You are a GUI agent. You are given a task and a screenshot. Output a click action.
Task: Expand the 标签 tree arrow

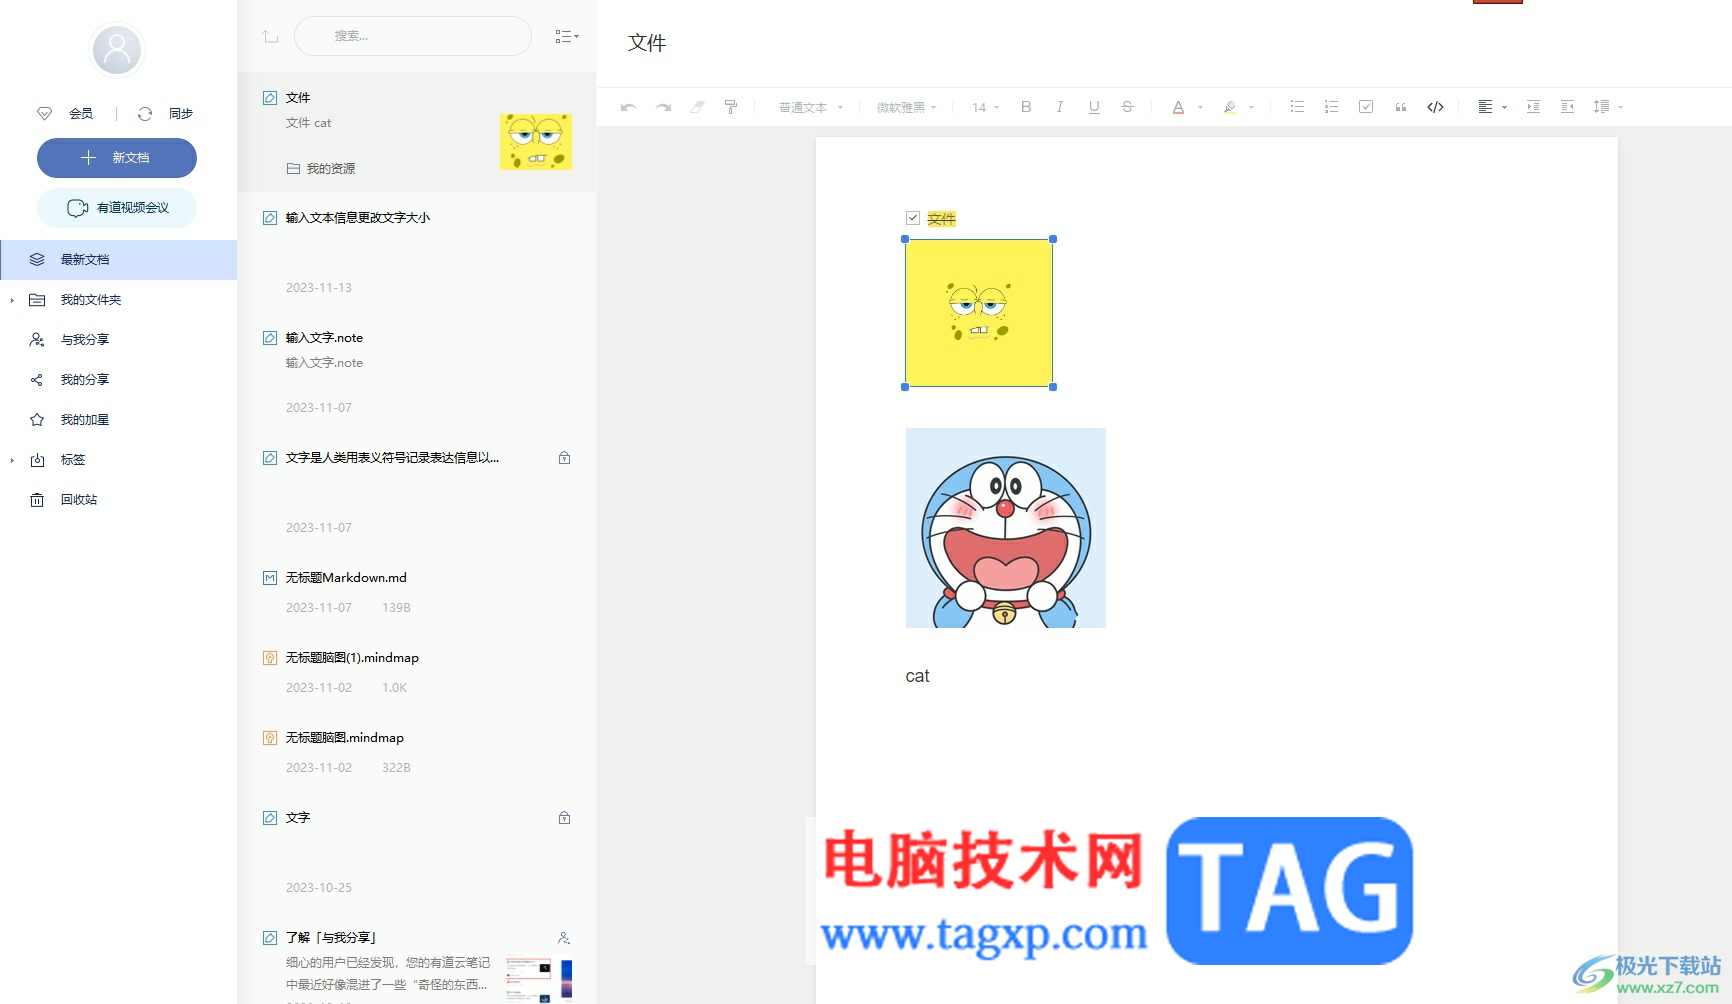click(12, 460)
